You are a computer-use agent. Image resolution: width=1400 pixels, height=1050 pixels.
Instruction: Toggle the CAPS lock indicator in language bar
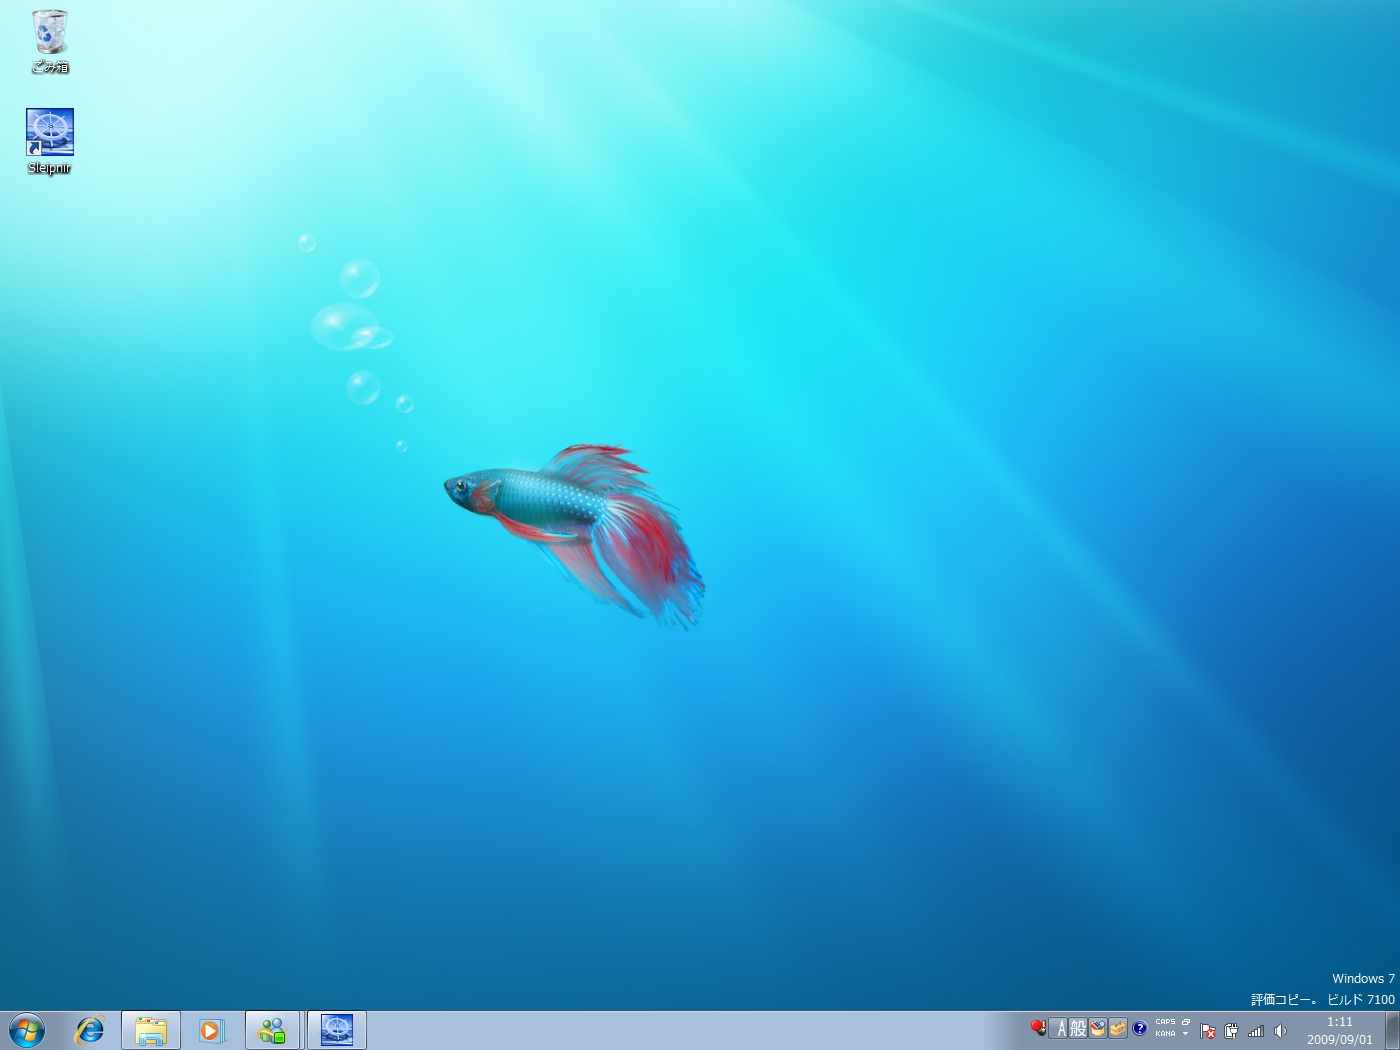(x=1166, y=1022)
